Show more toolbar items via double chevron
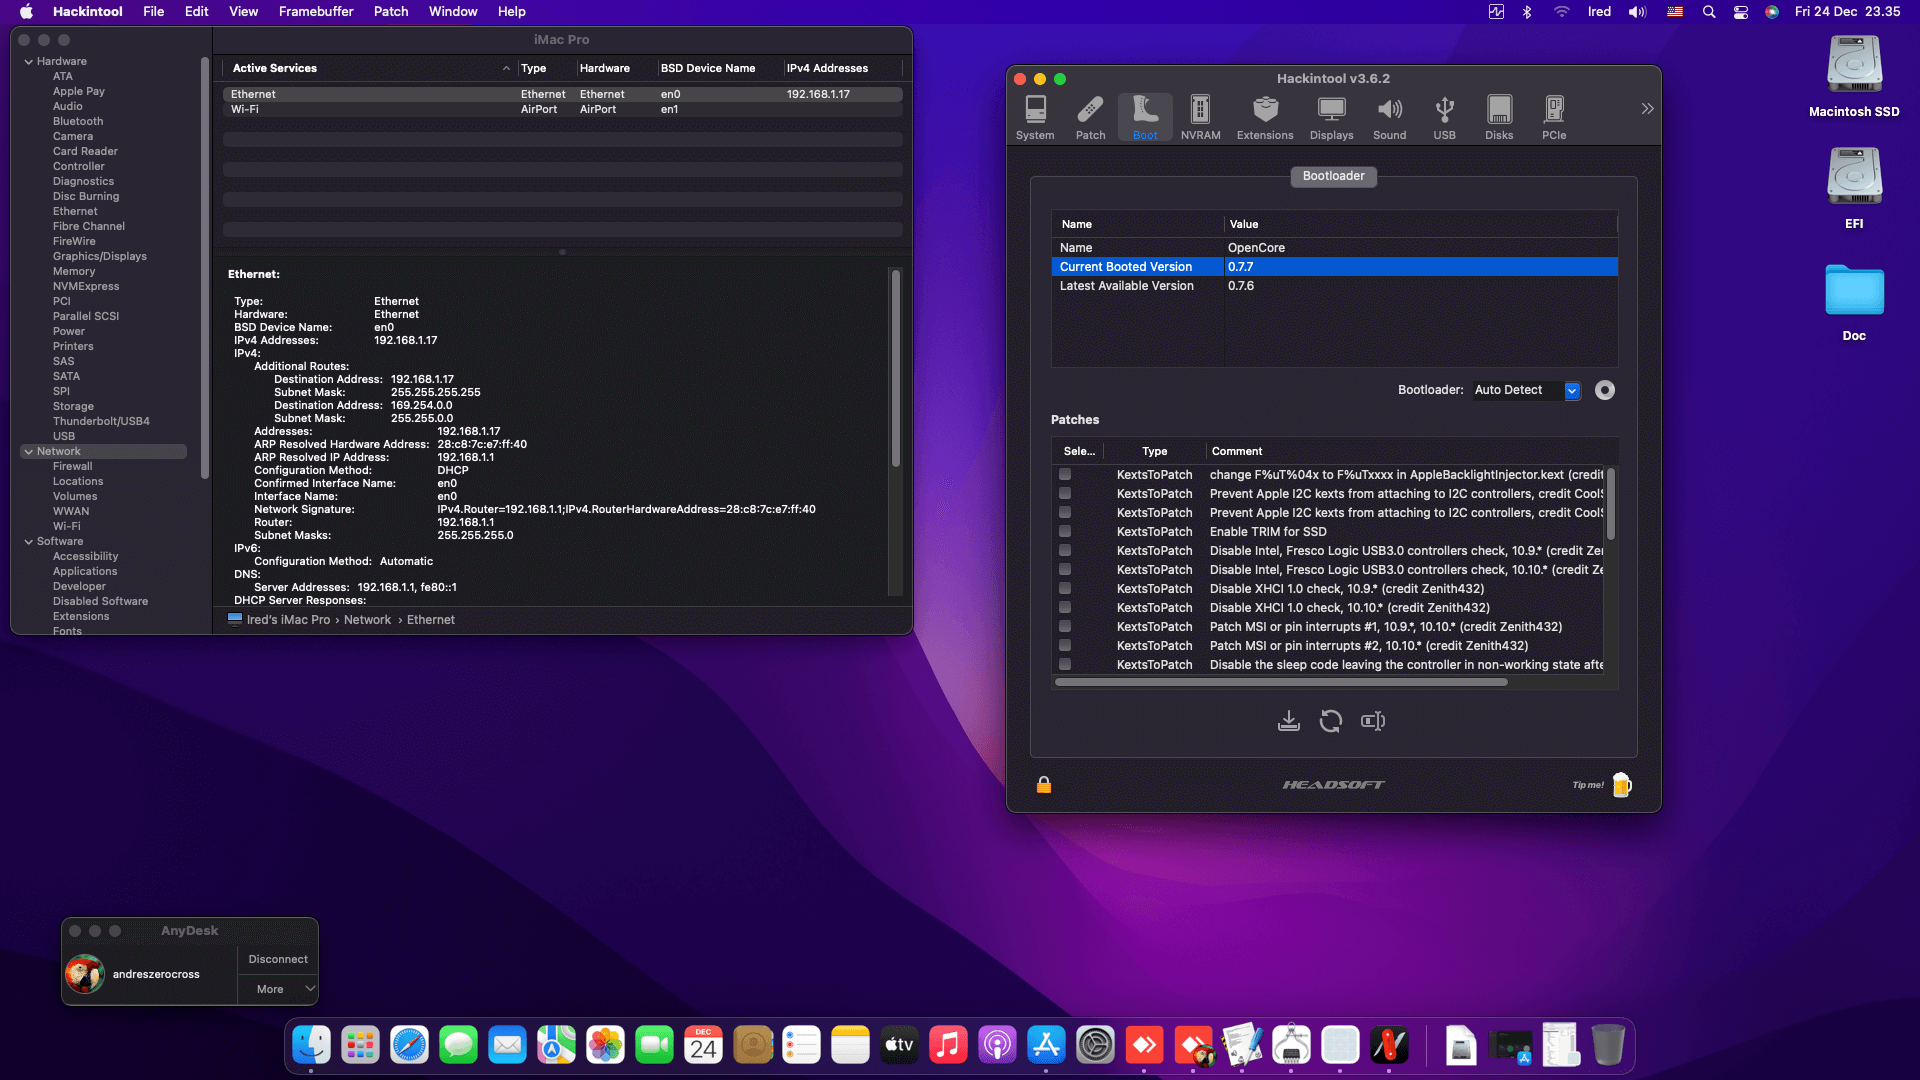The height and width of the screenshot is (1080, 1920). click(1647, 108)
